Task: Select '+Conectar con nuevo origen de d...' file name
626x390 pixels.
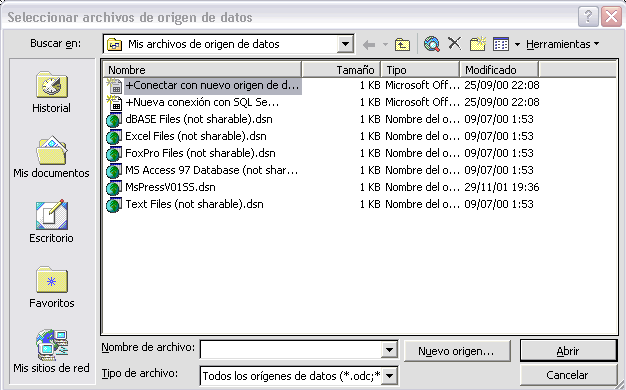Action: point(212,85)
